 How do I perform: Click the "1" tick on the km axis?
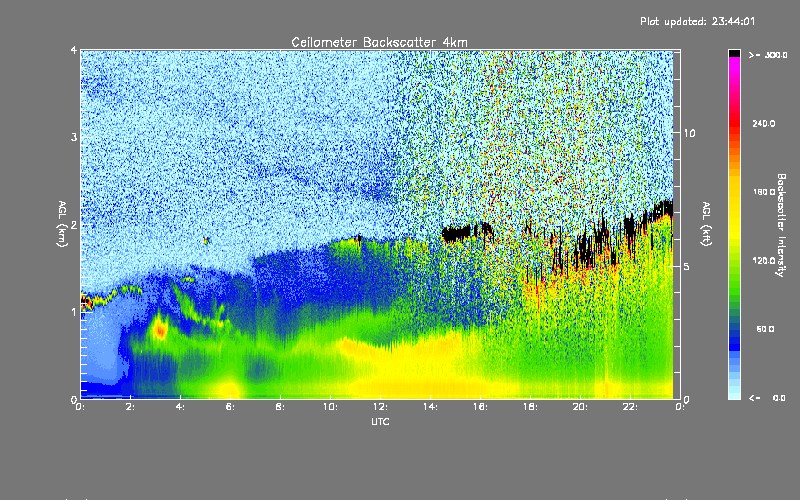74,312
